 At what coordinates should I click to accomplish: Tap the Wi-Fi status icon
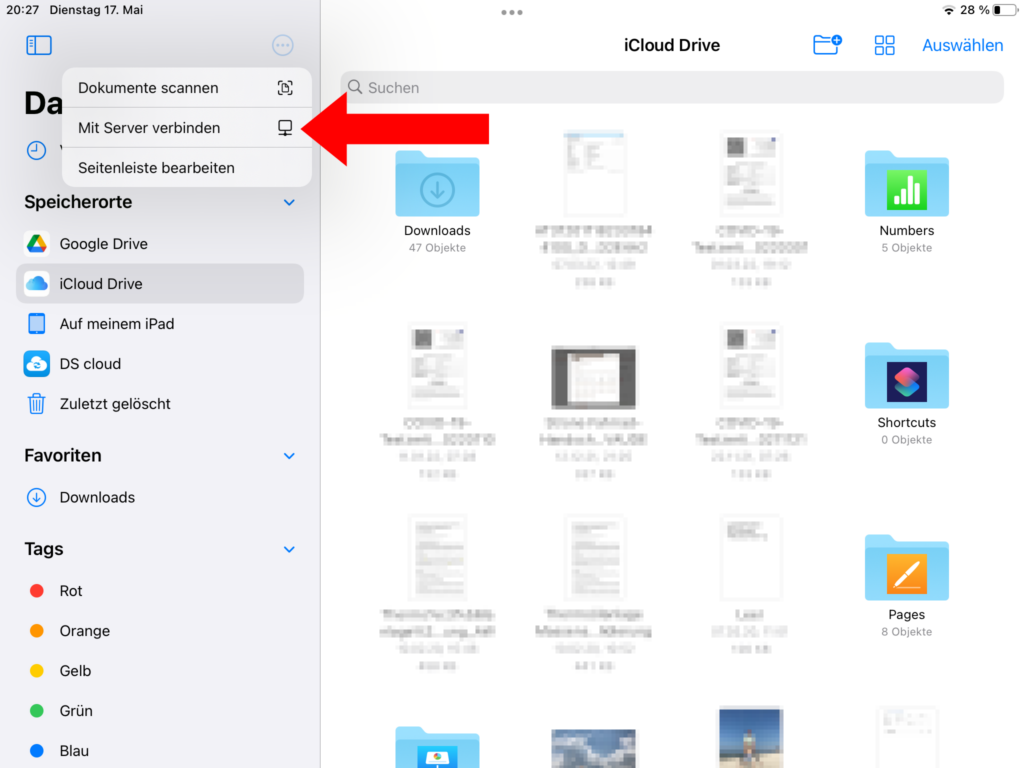pos(948,10)
